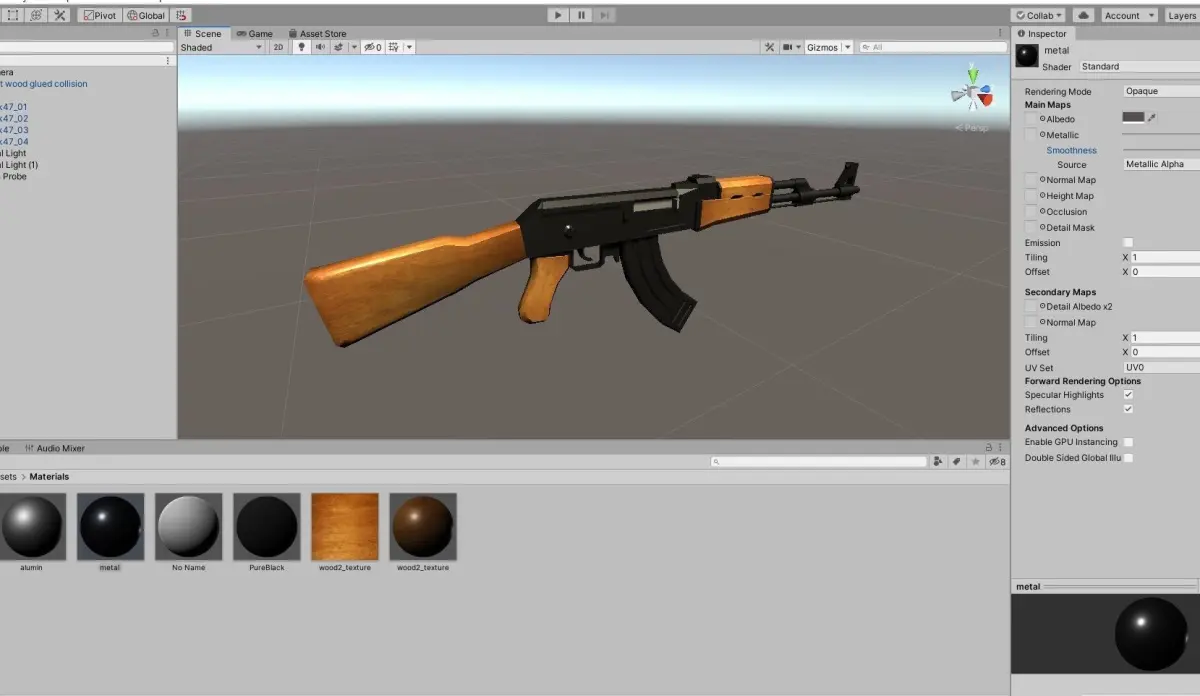1200x696 pixels.
Task: Open the Shader dropdown showing Standard
Action: coord(1139,67)
